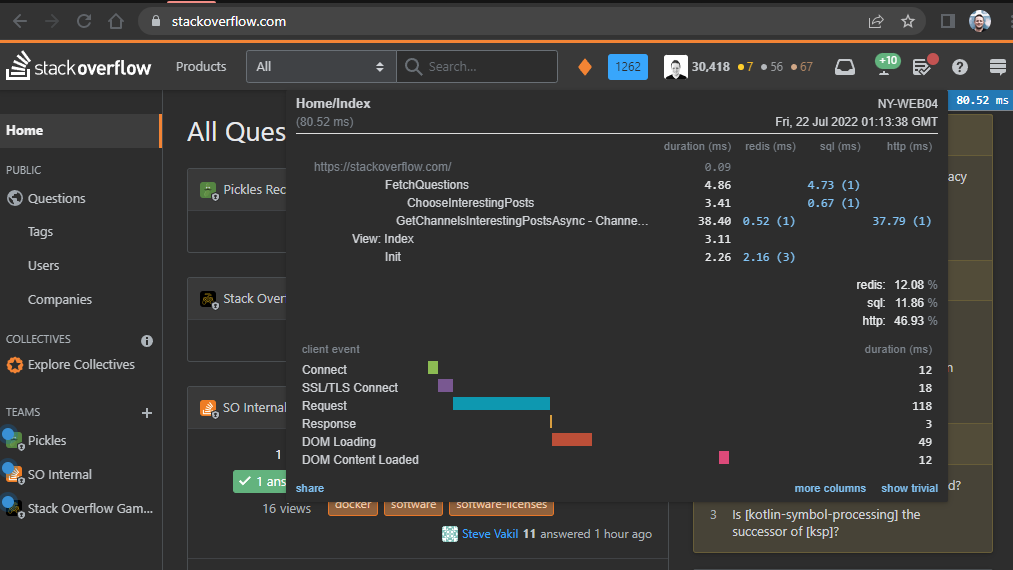Open Users in the sidebar
1013x570 pixels.
tap(43, 266)
